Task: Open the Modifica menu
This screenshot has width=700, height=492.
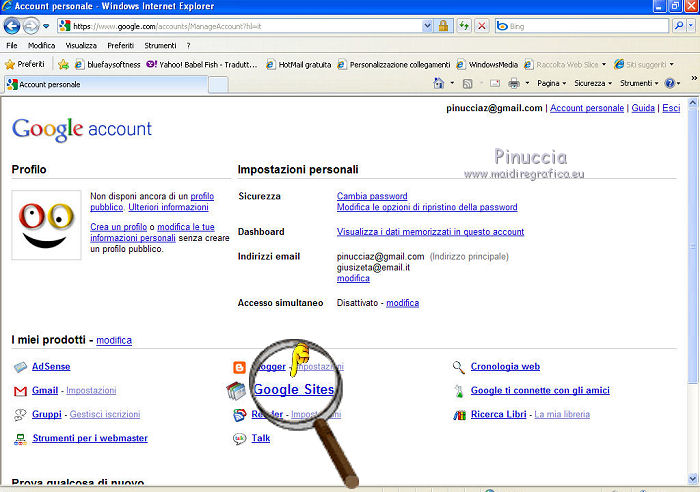Action: point(41,46)
